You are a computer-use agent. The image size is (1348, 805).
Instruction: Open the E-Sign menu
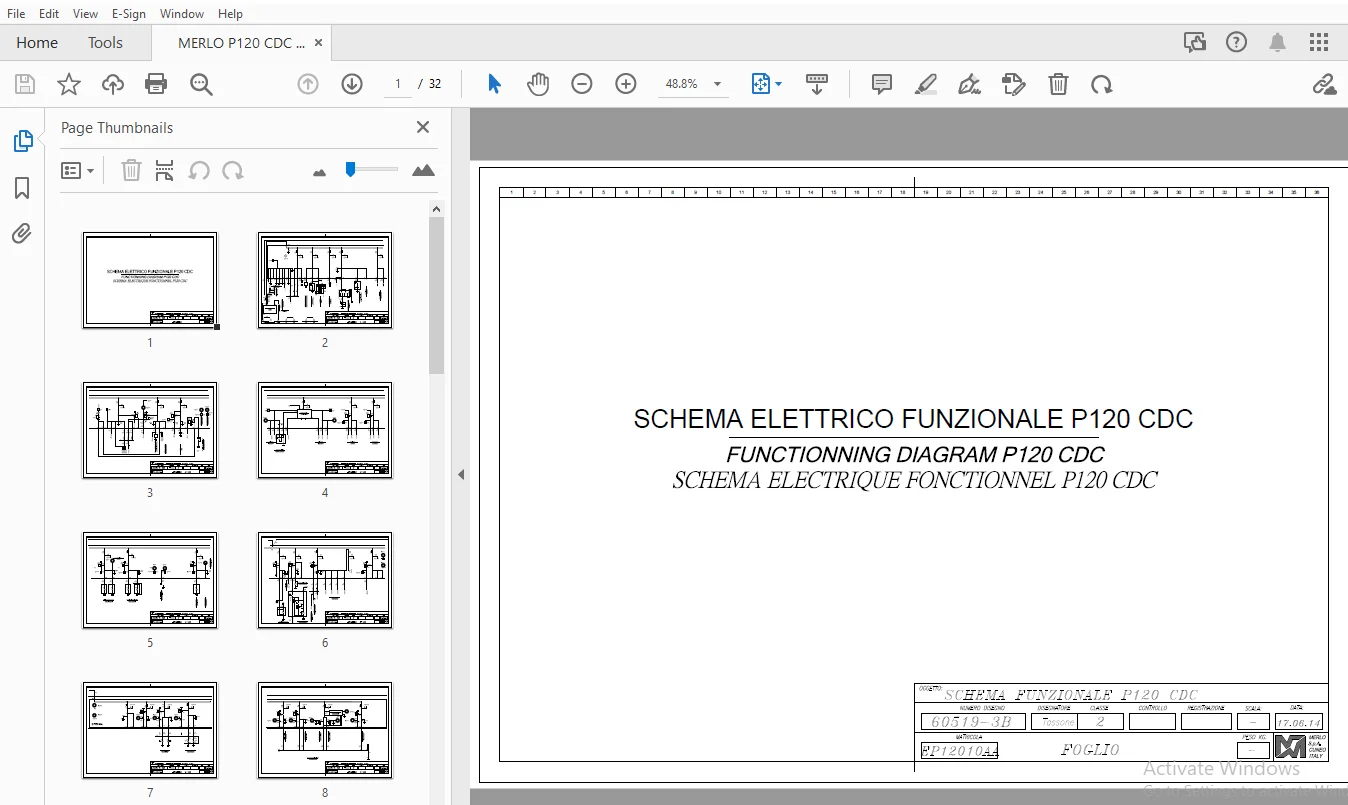tap(129, 13)
